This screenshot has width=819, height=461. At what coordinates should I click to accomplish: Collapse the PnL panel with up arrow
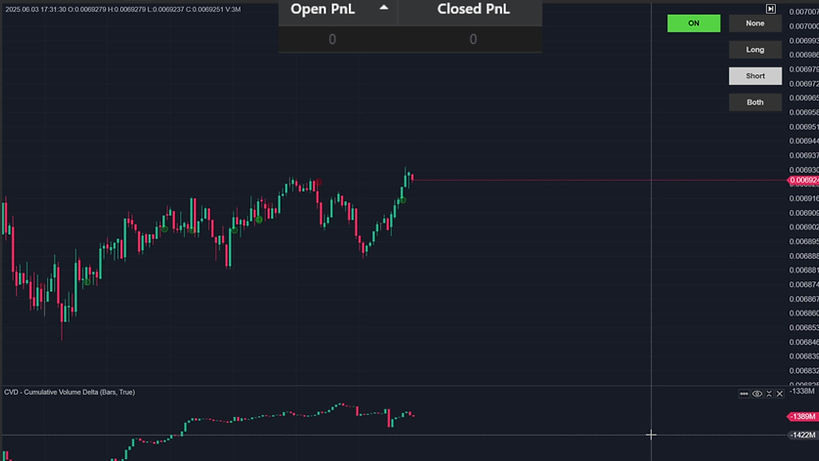[384, 8]
